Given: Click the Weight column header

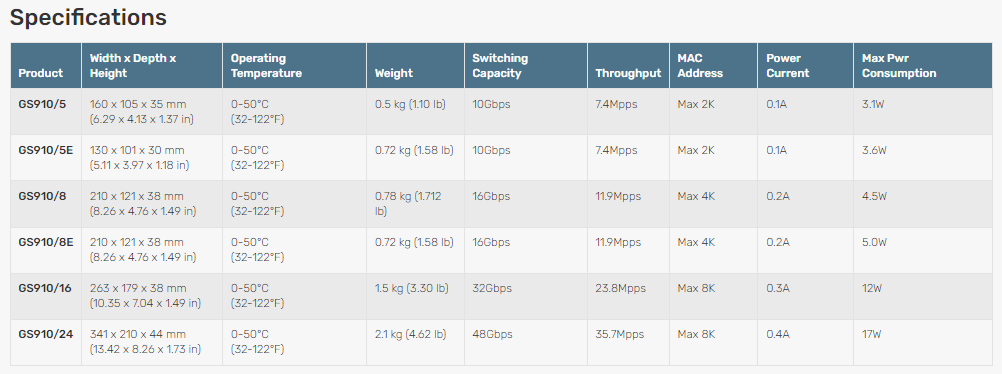Looking at the screenshot, I should point(394,73).
